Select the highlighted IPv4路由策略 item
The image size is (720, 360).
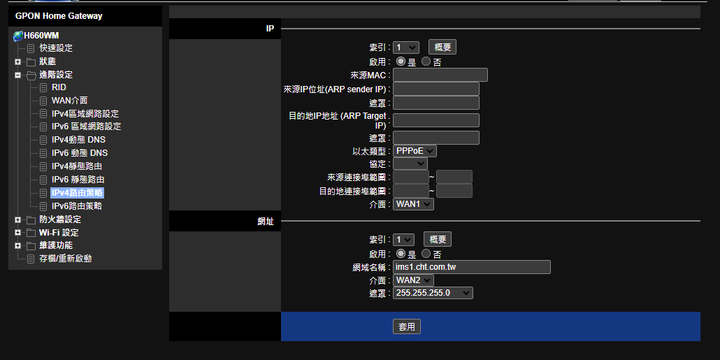point(77,193)
